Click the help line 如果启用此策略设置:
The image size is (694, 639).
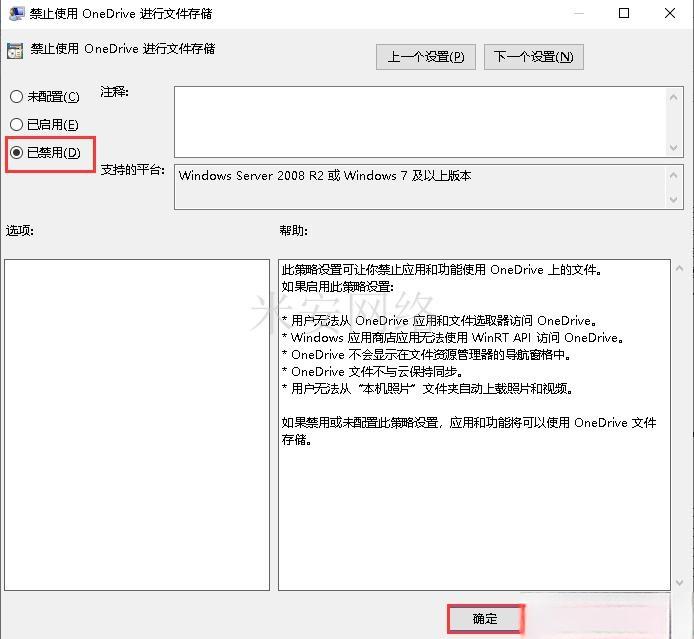coord(338,287)
